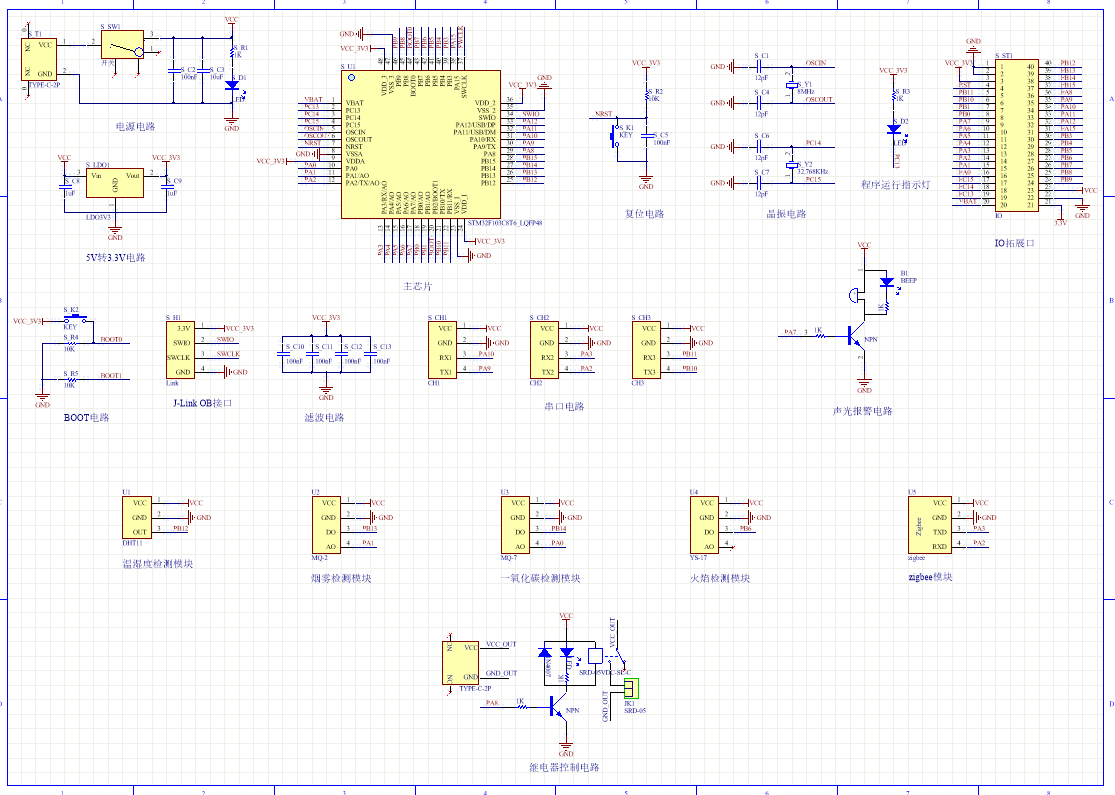Click the VCC_OUT net label on relay connector
Screen dimensions: 1115x795
501,644
